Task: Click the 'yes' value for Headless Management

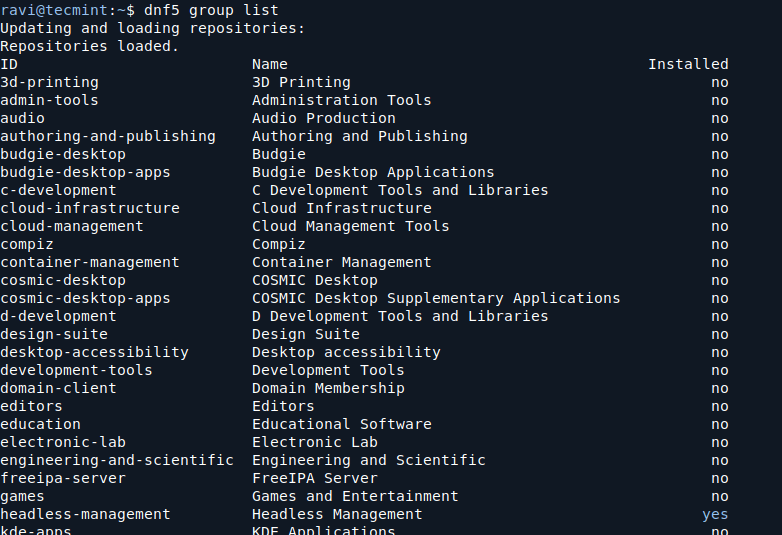Action: coord(715,514)
